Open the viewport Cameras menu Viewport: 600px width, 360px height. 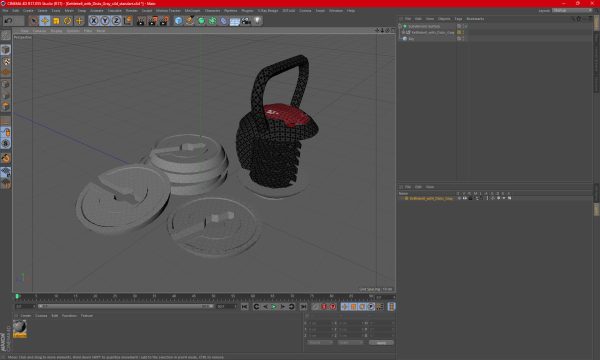point(39,31)
